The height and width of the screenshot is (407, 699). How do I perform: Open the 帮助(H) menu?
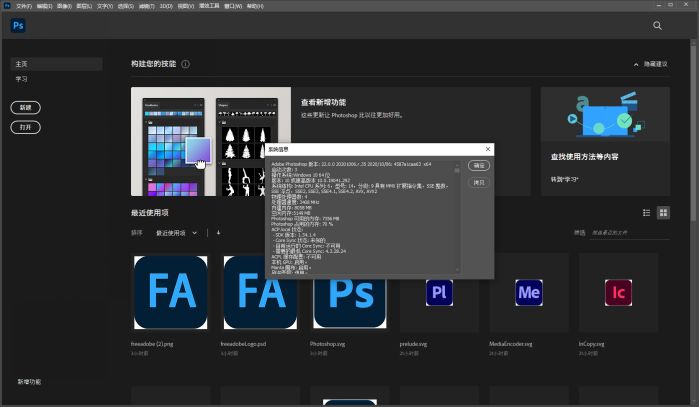(255, 6)
